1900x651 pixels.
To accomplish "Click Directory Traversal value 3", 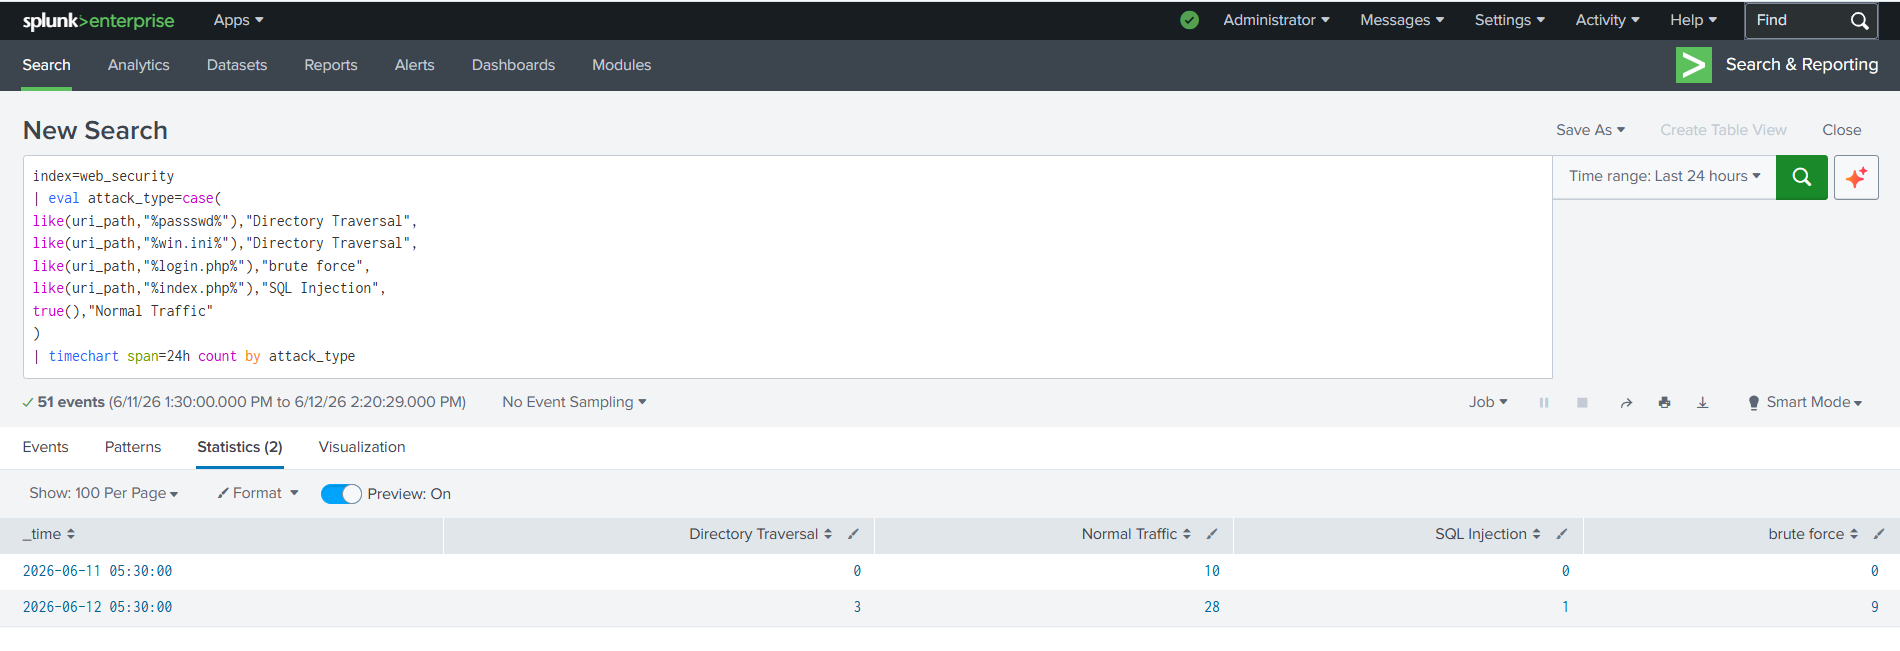I will coord(857,607).
